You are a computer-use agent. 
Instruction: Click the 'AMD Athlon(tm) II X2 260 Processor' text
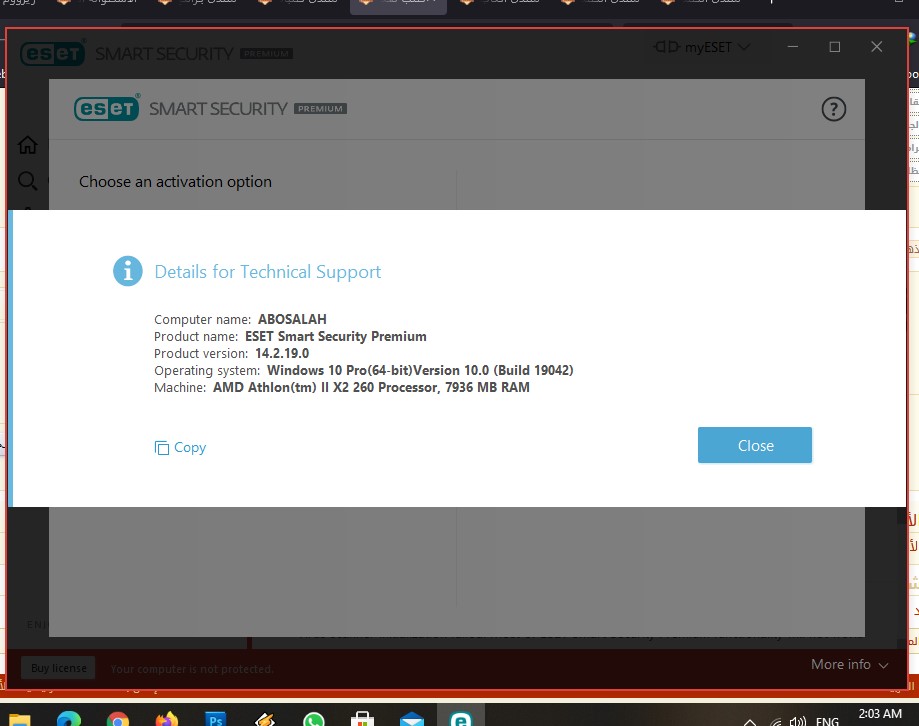point(325,387)
